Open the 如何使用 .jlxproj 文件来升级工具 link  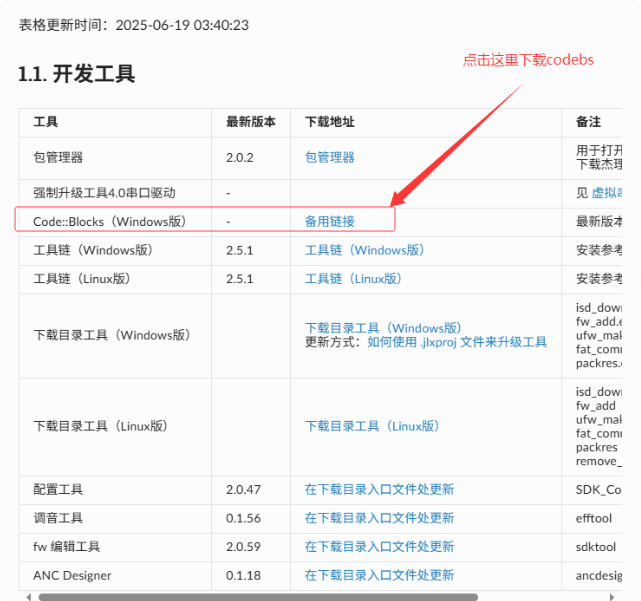point(457,342)
